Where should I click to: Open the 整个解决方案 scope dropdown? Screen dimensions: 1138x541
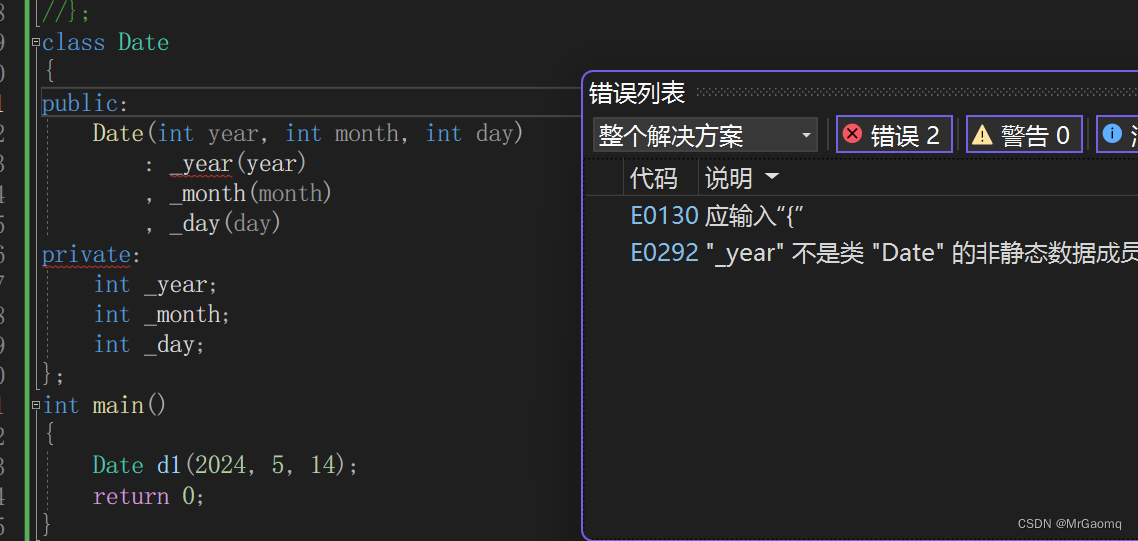(x=705, y=135)
